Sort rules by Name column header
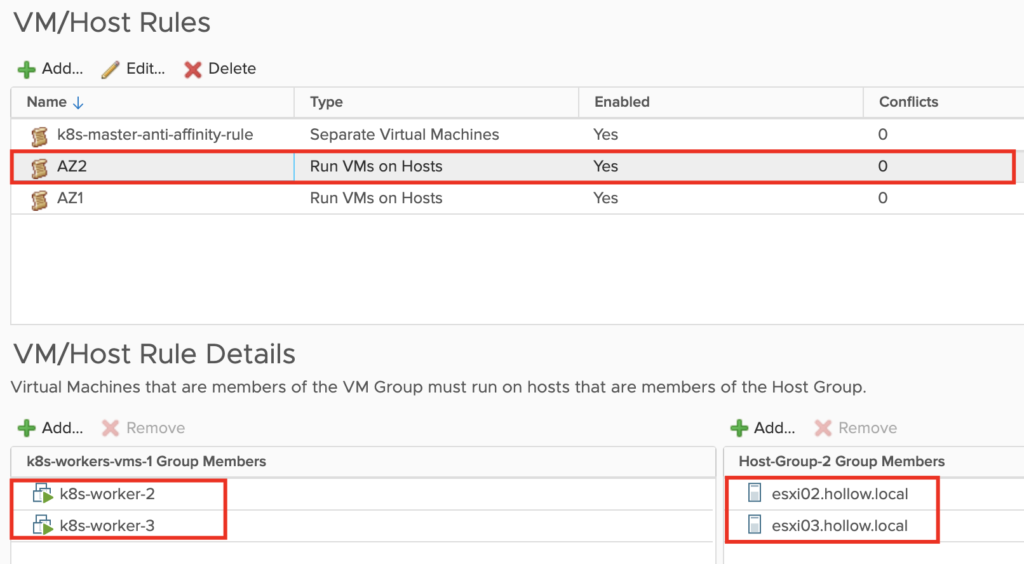The width and height of the screenshot is (1024, 564). tap(47, 102)
